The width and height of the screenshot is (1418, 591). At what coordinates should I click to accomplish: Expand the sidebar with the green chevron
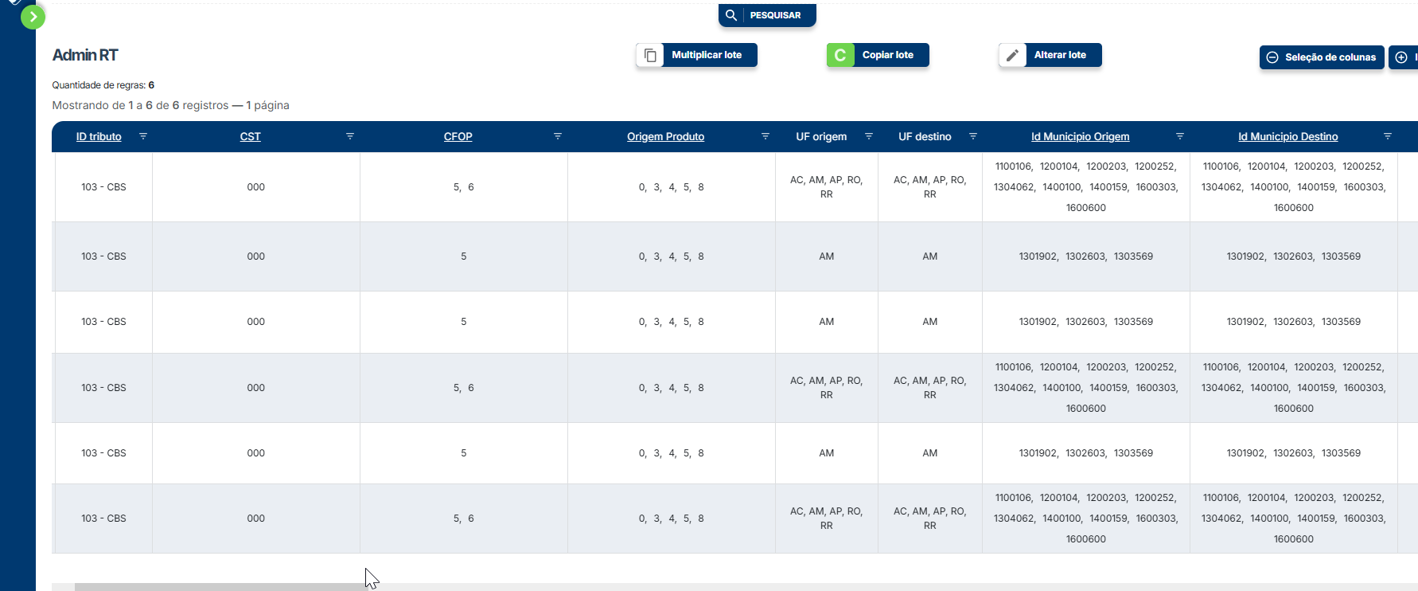click(x=33, y=16)
